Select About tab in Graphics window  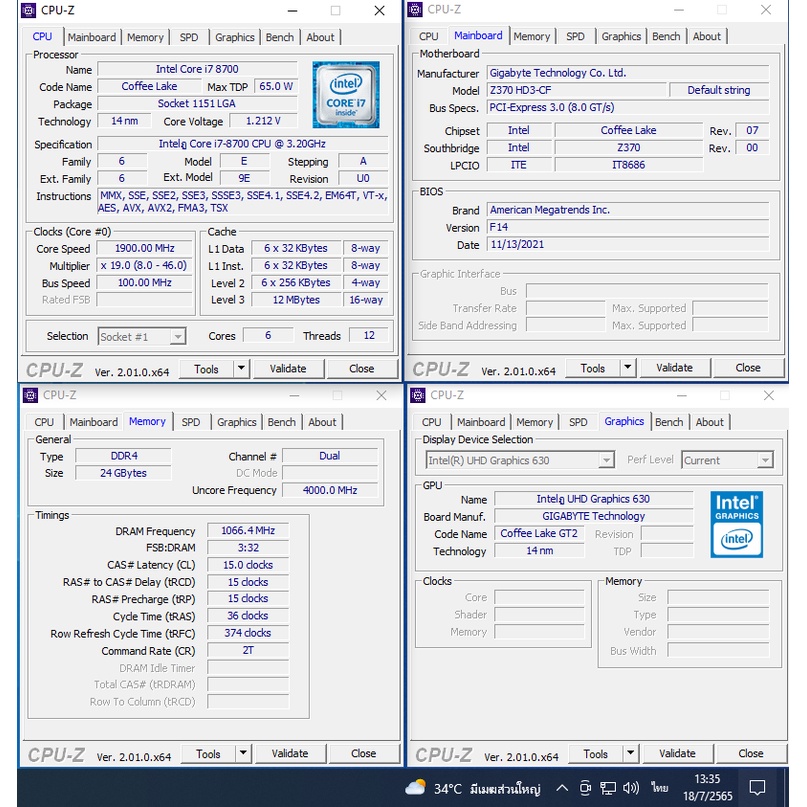pyautogui.click(x=709, y=422)
